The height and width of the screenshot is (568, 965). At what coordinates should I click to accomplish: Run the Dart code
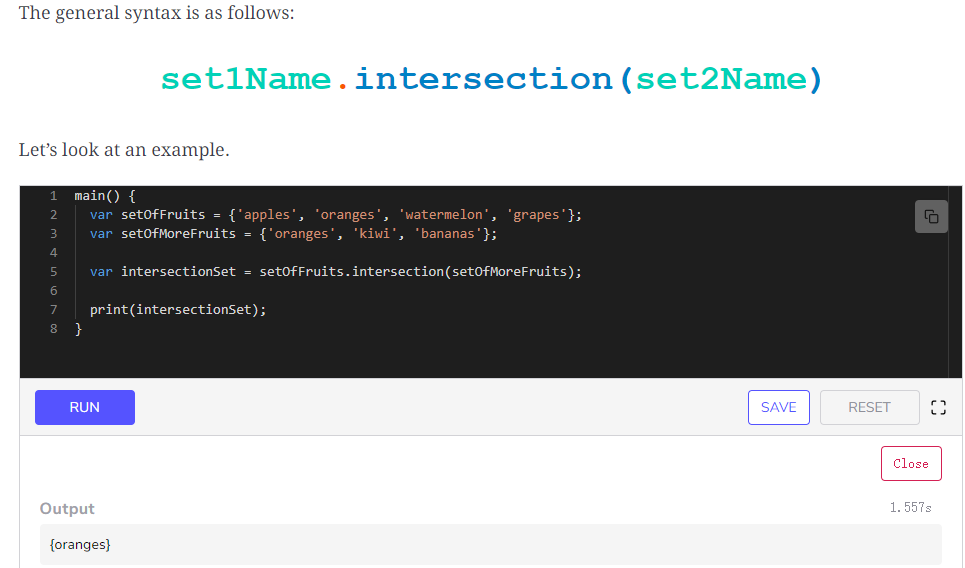point(85,407)
